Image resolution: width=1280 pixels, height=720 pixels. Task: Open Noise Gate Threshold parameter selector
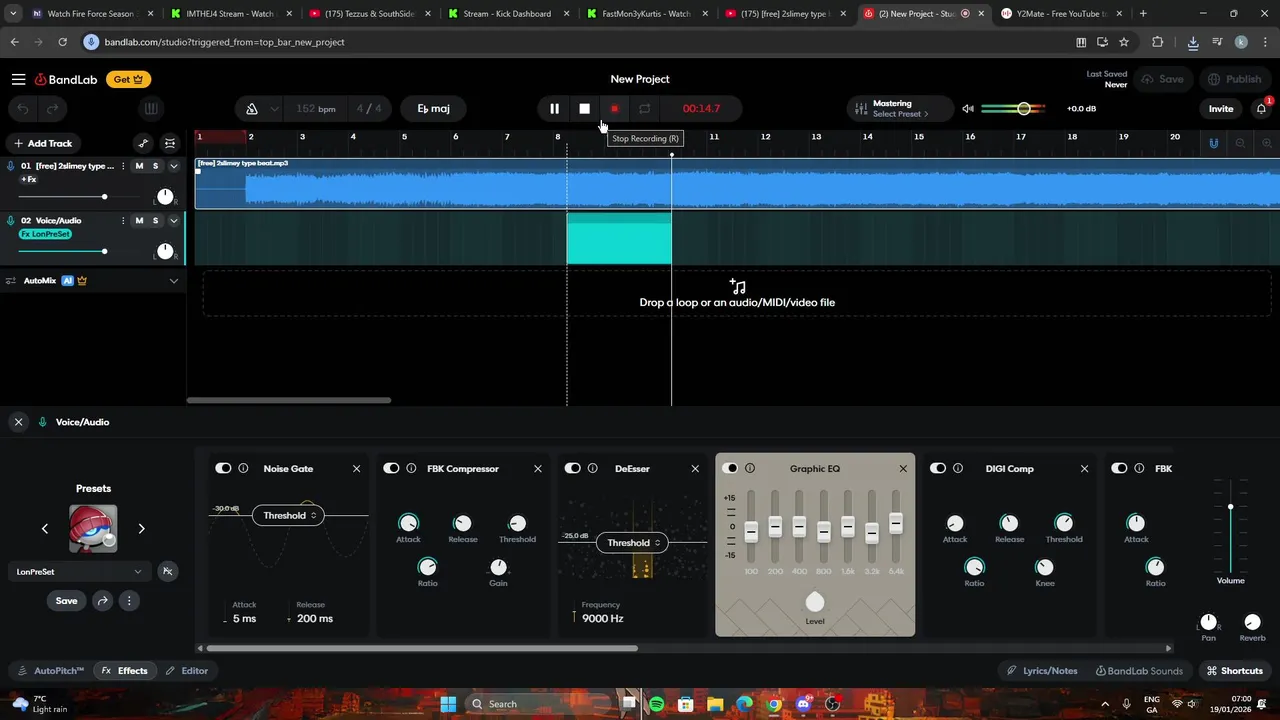[287, 515]
